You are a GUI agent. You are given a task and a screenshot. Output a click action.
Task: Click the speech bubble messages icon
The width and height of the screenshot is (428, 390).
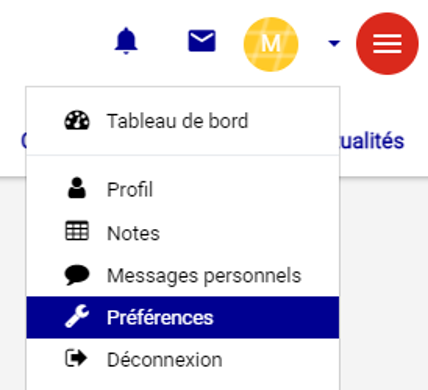pyautogui.click(x=77, y=275)
